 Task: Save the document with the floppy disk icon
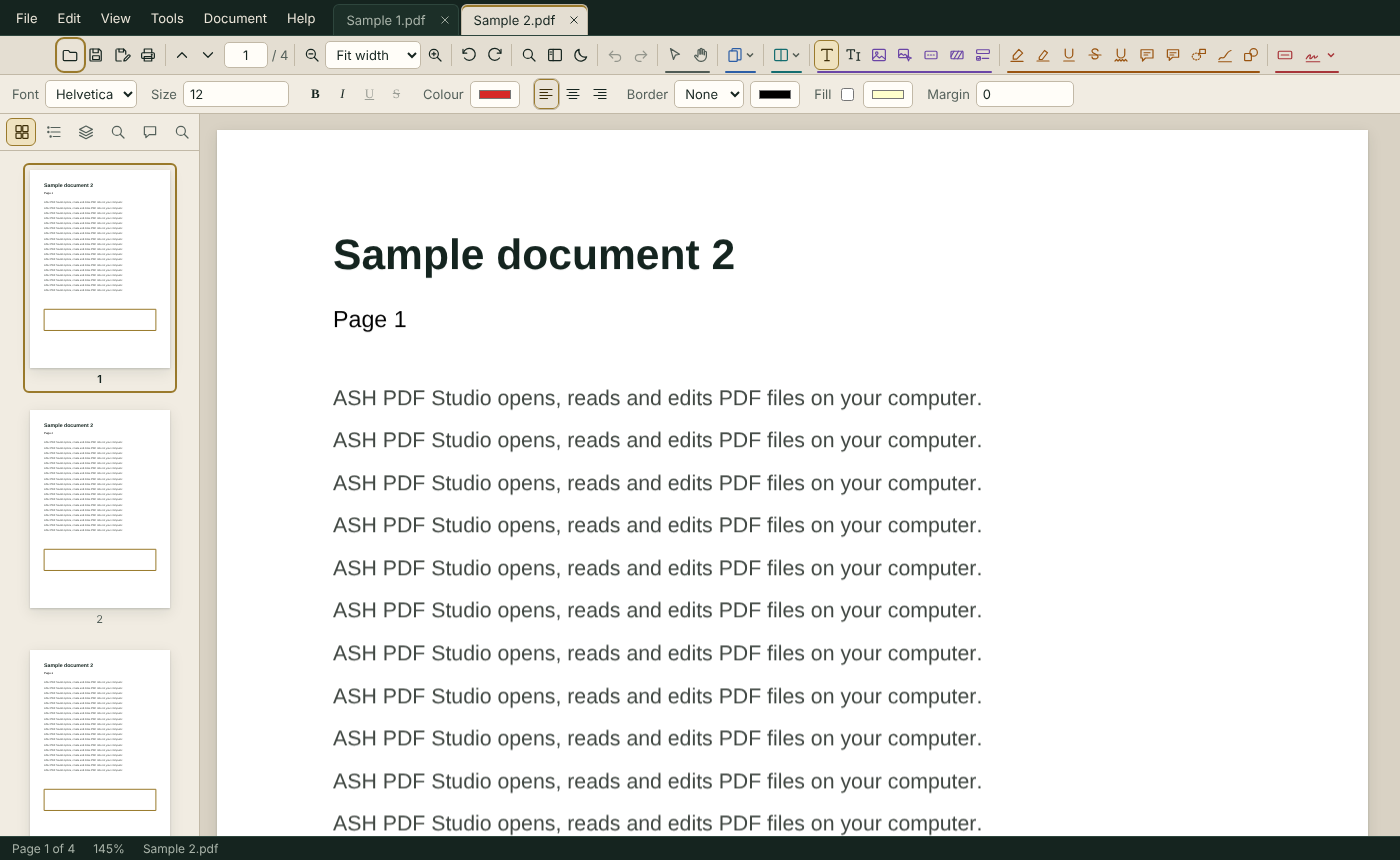(96, 55)
